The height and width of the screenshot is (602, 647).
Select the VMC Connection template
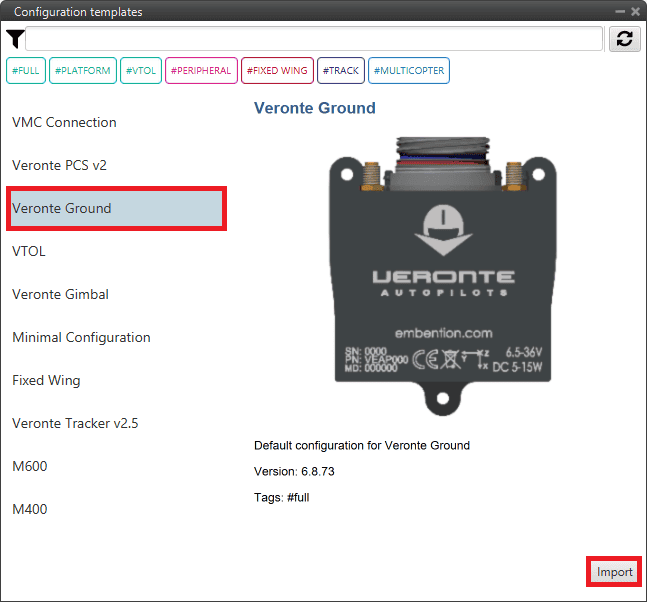64,122
